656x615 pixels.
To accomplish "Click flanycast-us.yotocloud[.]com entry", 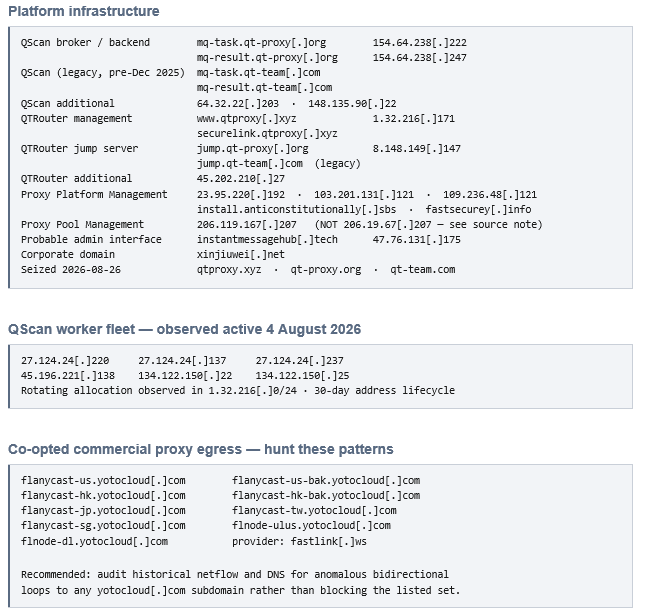I will click(103, 481).
